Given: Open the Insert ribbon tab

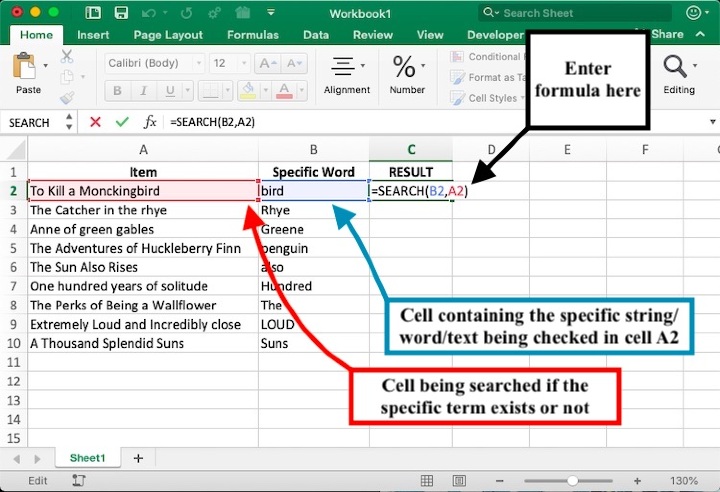Looking at the screenshot, I should [x=93, y=35].
